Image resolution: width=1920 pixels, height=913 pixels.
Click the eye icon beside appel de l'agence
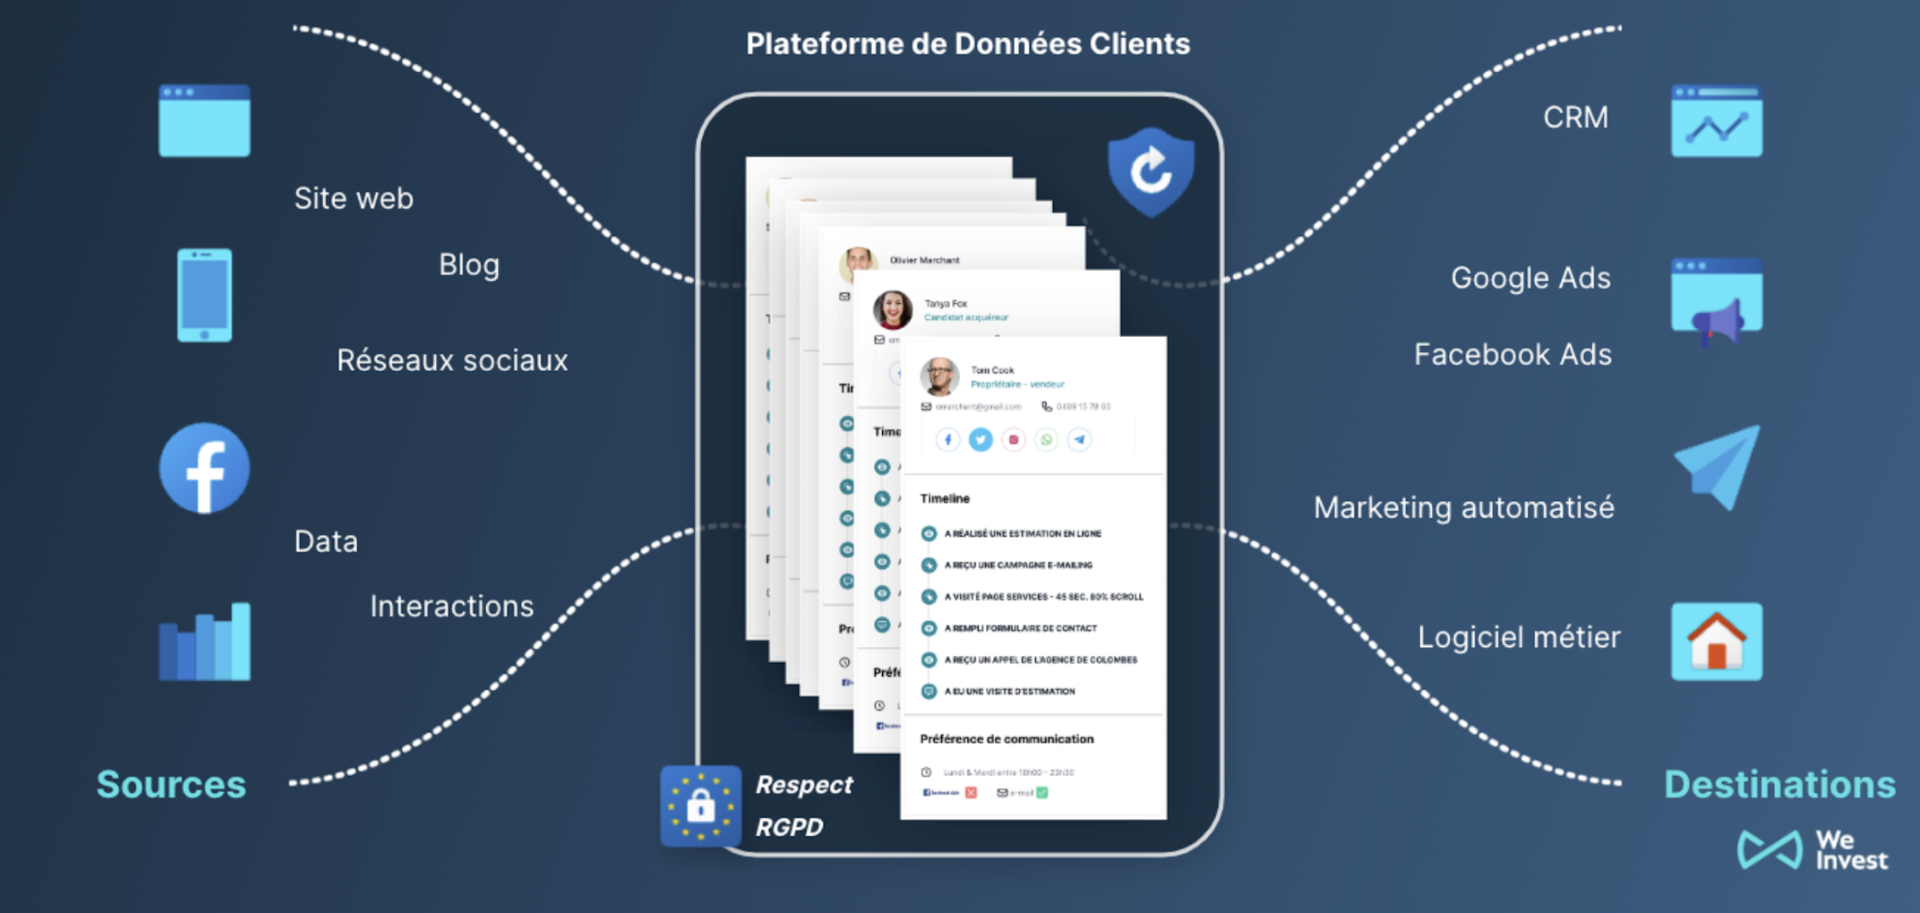(928, 660)
